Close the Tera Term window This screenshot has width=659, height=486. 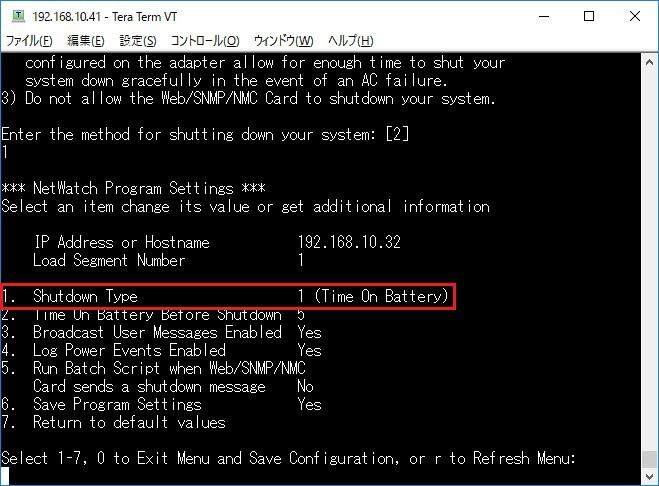(635, 16)
